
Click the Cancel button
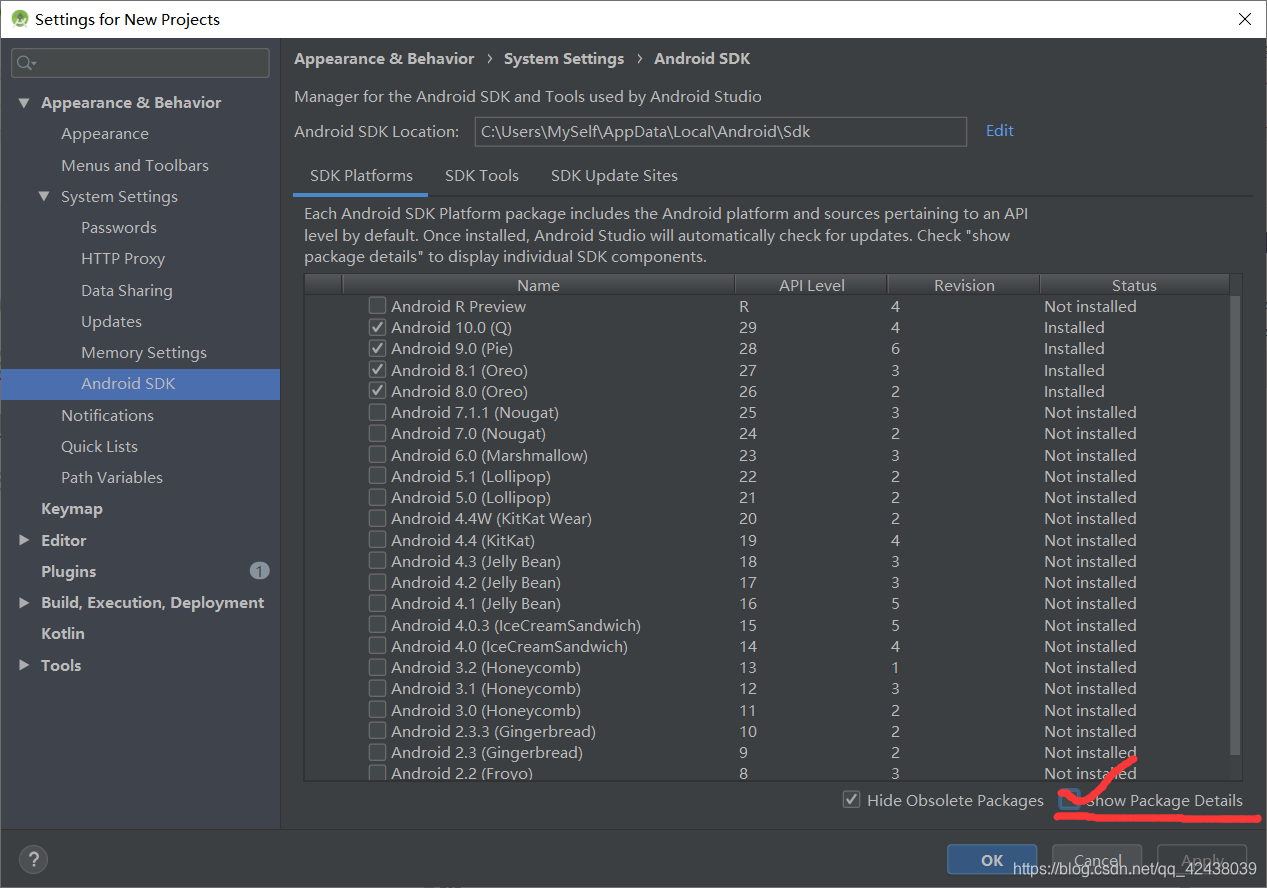(1097, 860)
